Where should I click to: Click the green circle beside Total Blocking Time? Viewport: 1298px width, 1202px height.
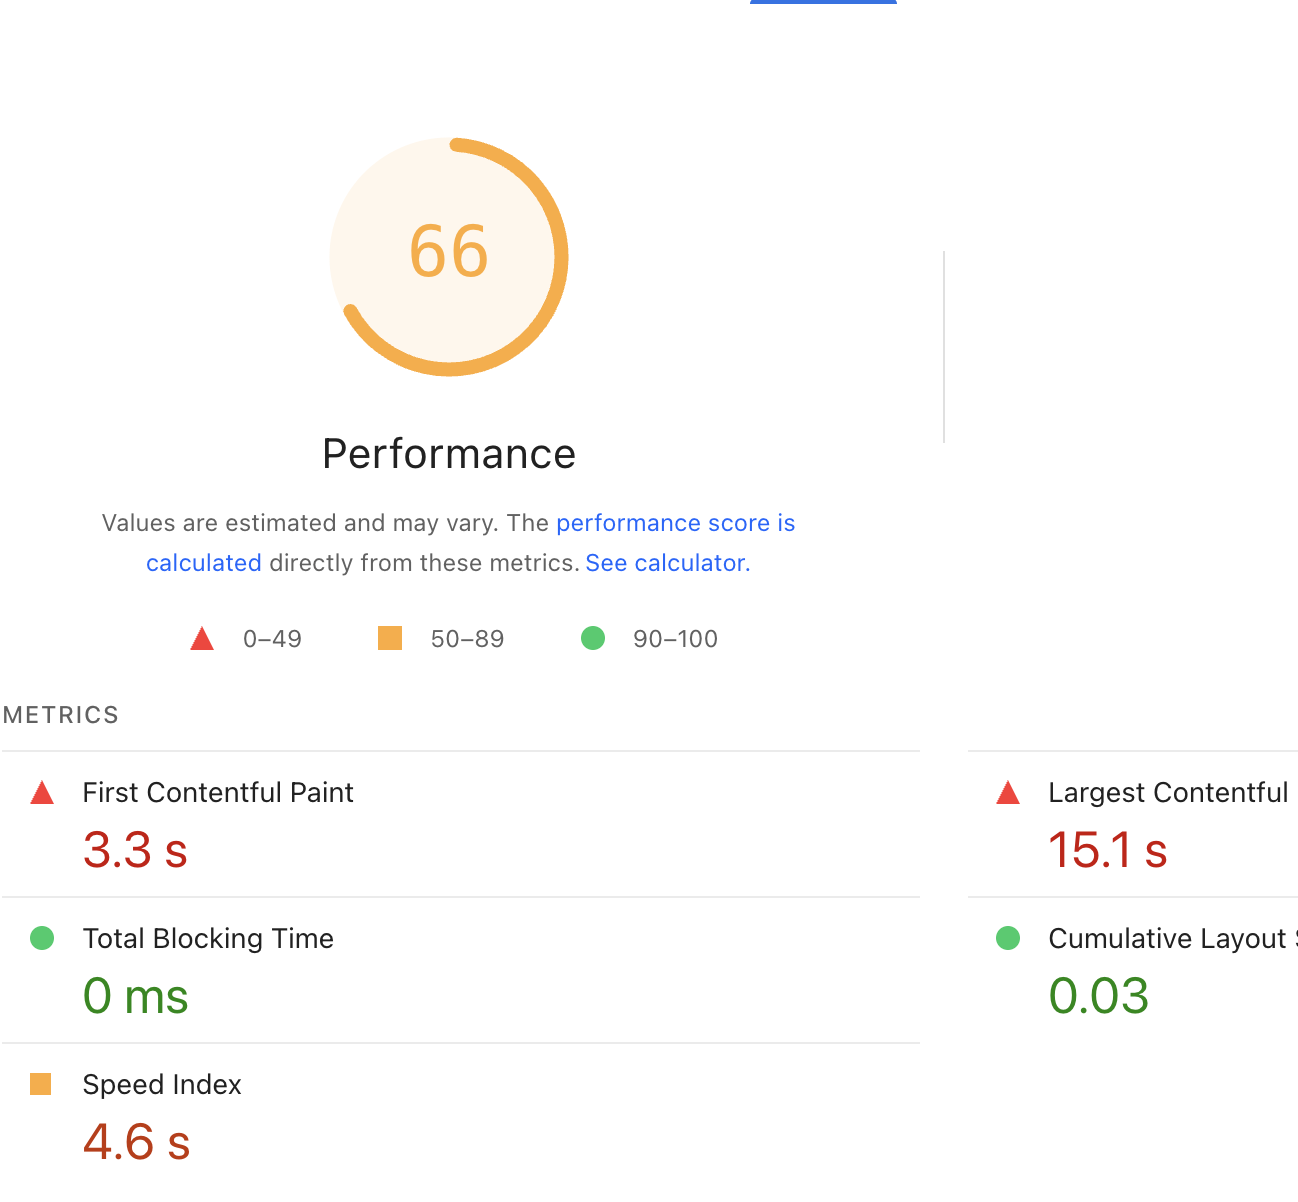[42, 938]
